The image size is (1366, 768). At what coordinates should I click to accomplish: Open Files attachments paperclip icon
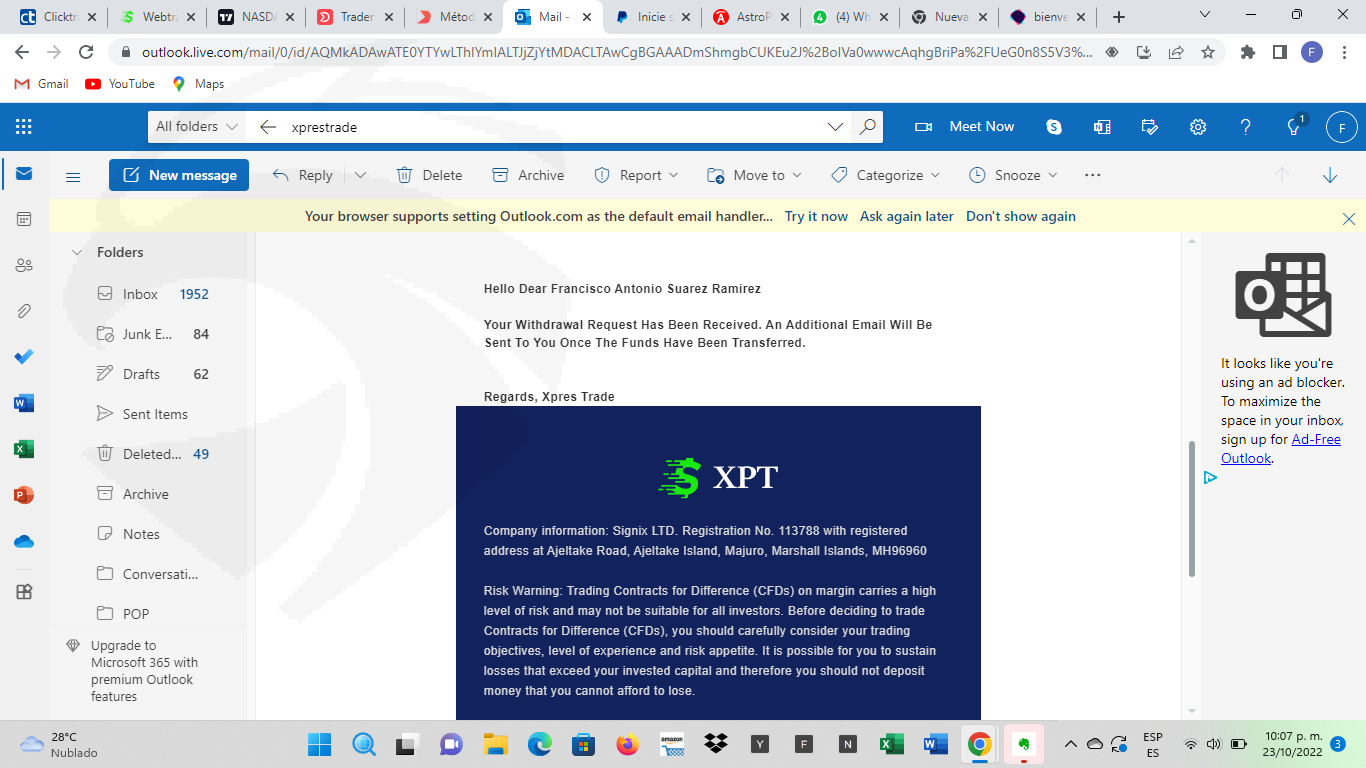[x=24, y=311]
